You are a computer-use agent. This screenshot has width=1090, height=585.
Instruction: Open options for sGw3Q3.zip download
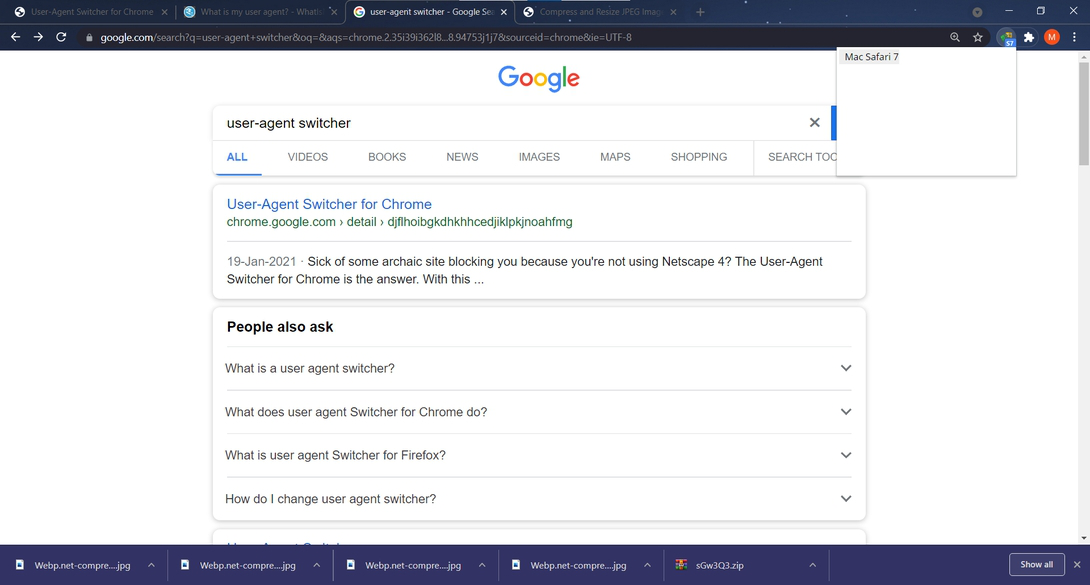click(x=812, y=565)
